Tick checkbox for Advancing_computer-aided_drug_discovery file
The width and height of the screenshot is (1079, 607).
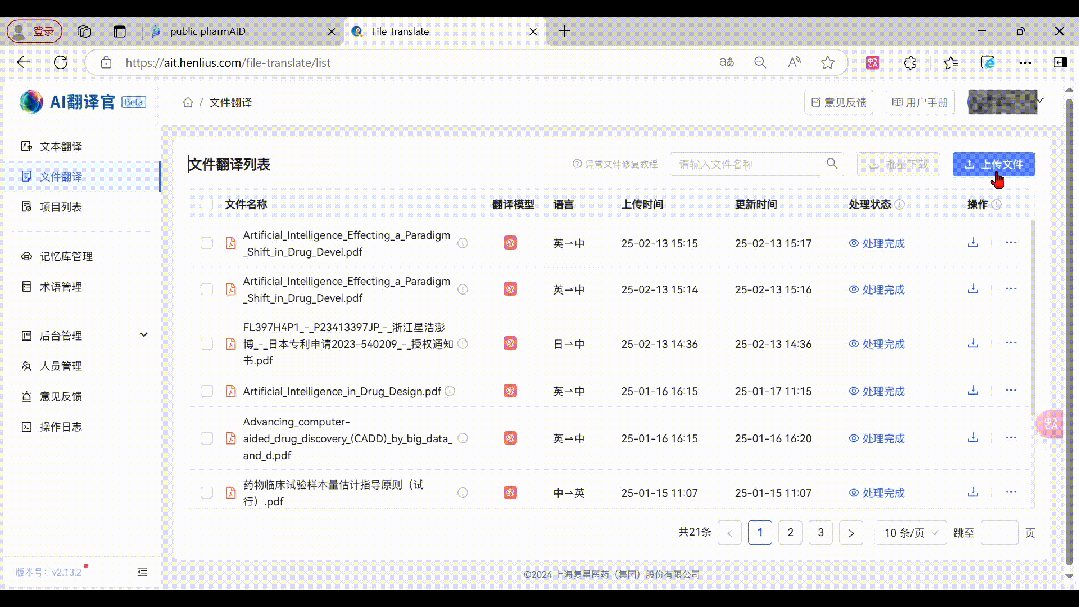(x=207, y=438)
